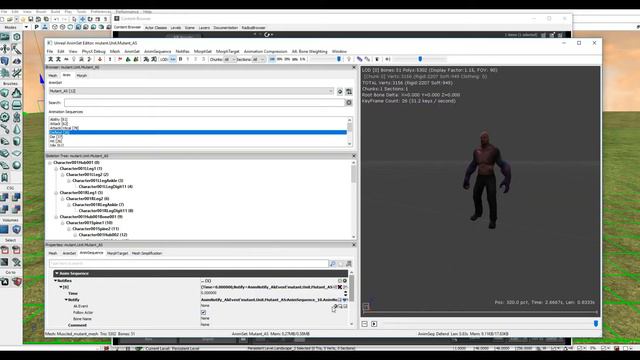Screen dimensions: 640x360
Task: Collapse the Character001Hub001 root bone
Action: pyautogui.click(x=50, y=162)
